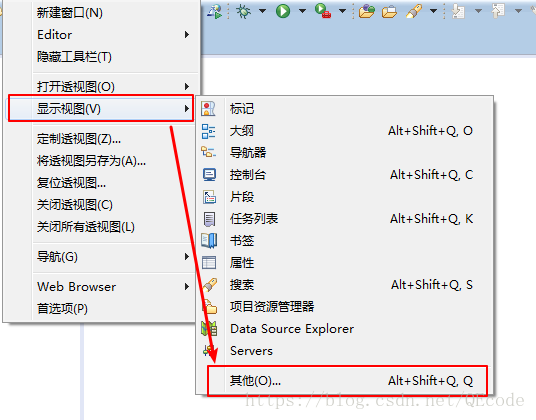
Task: Click the 片段 snippets view icon
Action: (209, 197)
